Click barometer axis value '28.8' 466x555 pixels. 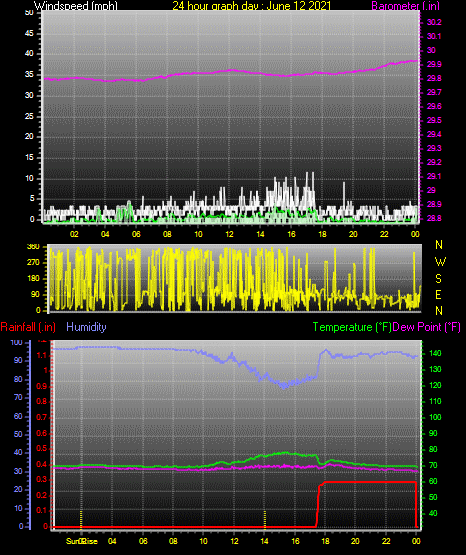point(434,218)
